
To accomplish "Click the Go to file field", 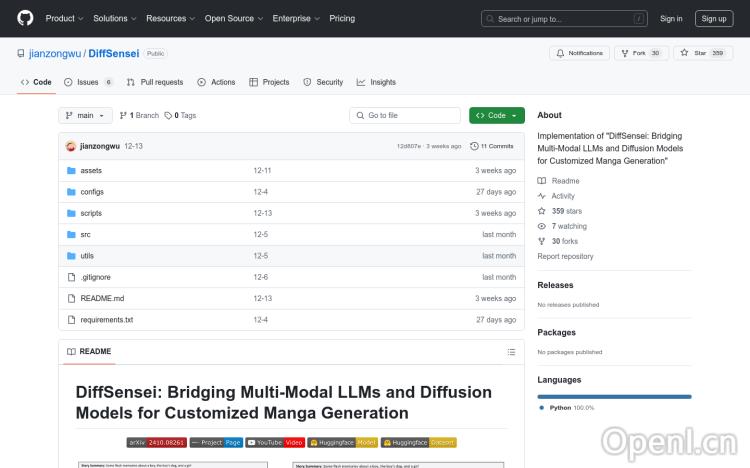I will [x=404, y=116].
